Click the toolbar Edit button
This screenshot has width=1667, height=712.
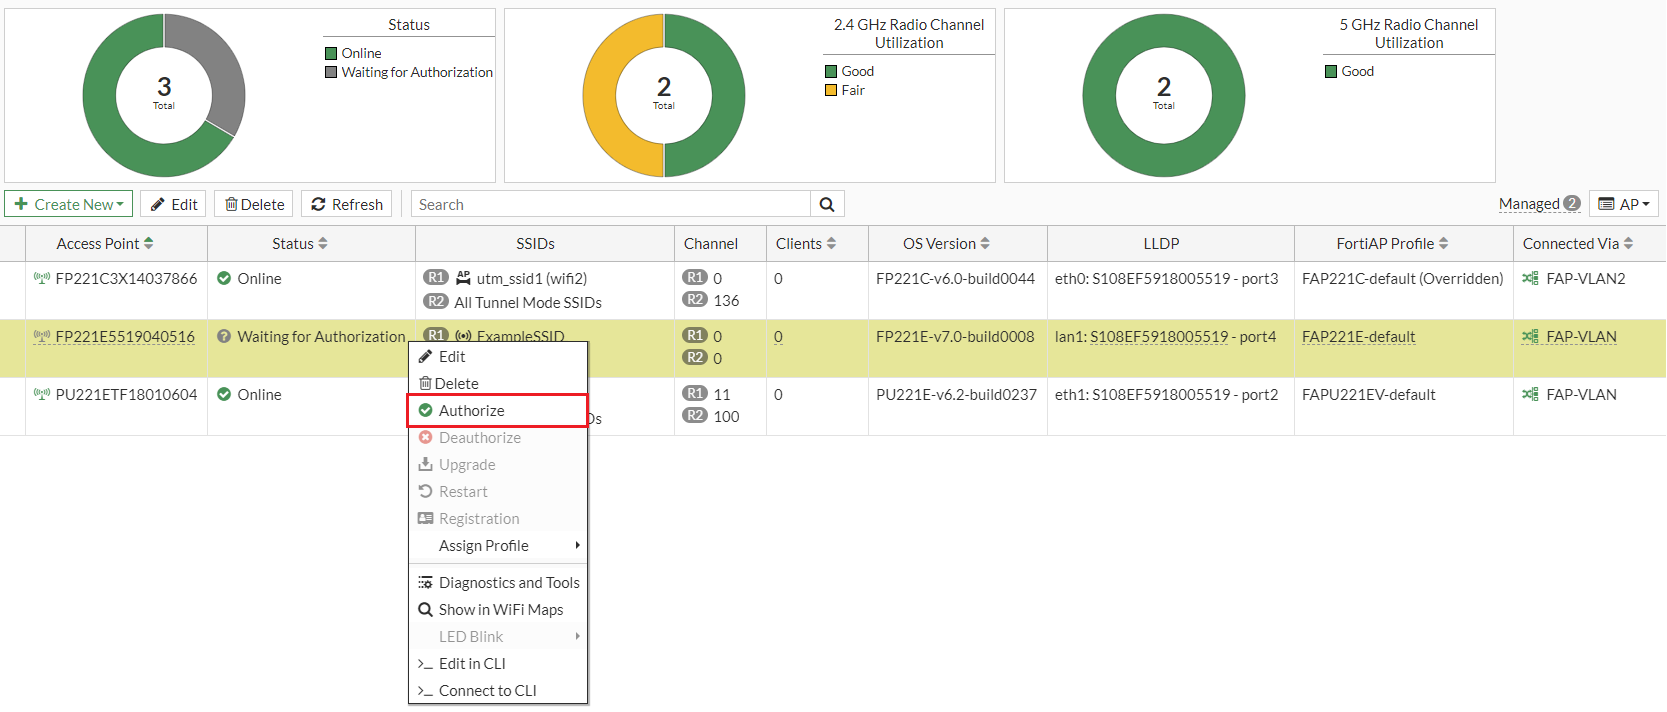[173, 204]
